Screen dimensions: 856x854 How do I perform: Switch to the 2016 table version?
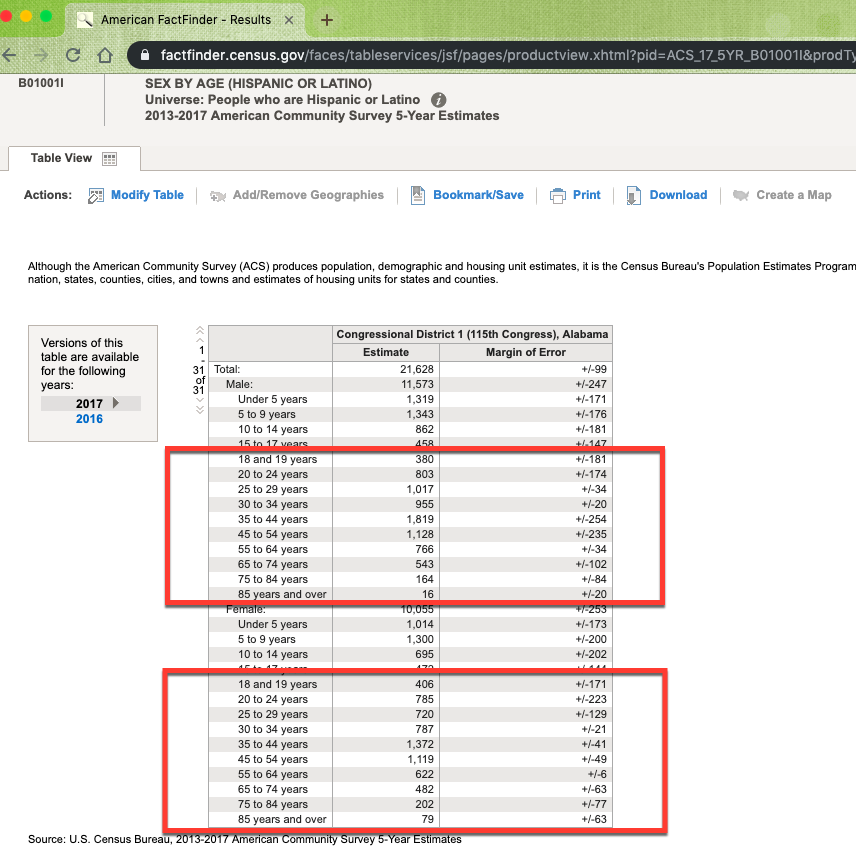point(89,419)
